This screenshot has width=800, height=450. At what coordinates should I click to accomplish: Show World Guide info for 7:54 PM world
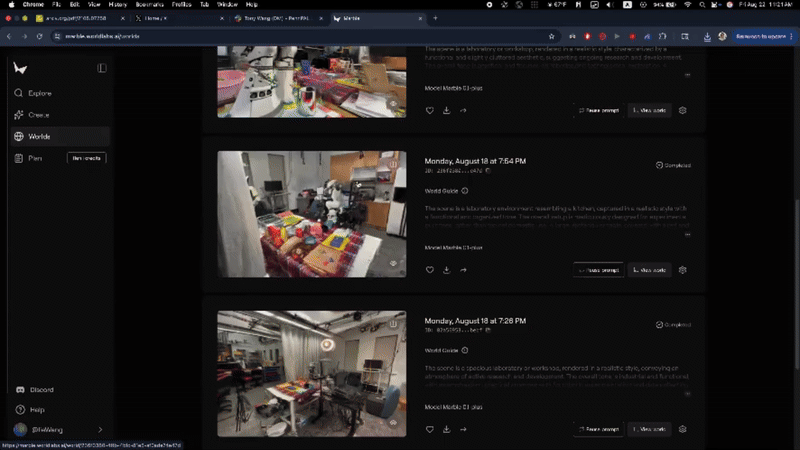465,191
